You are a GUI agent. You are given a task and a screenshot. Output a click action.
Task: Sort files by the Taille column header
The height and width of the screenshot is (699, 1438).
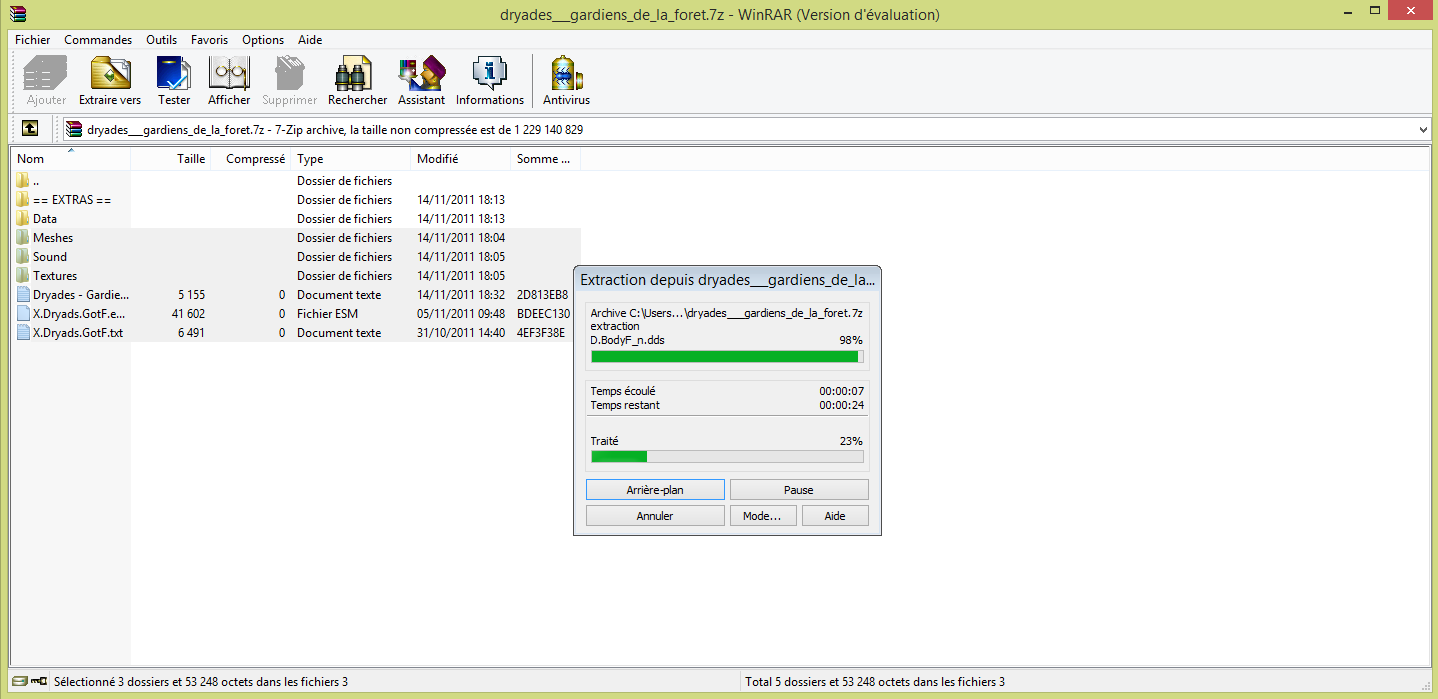(x=170, y=159)
